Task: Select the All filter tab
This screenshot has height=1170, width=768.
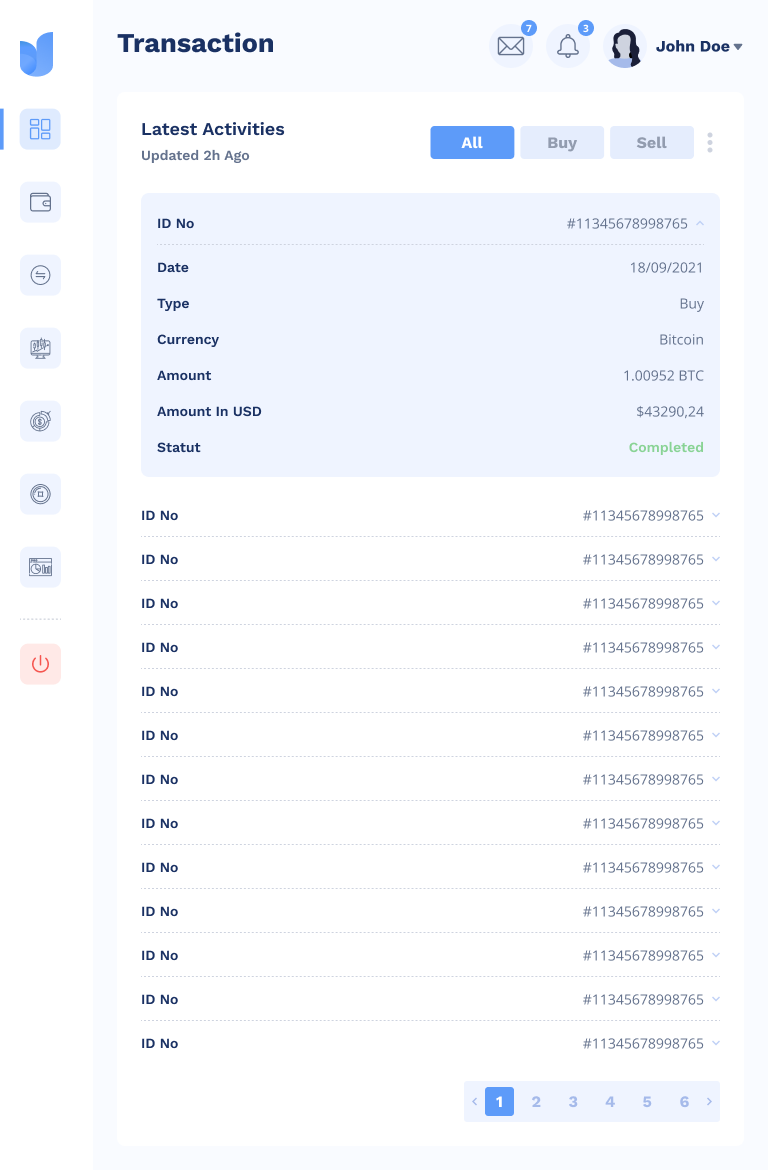Action: coord(472,142)
